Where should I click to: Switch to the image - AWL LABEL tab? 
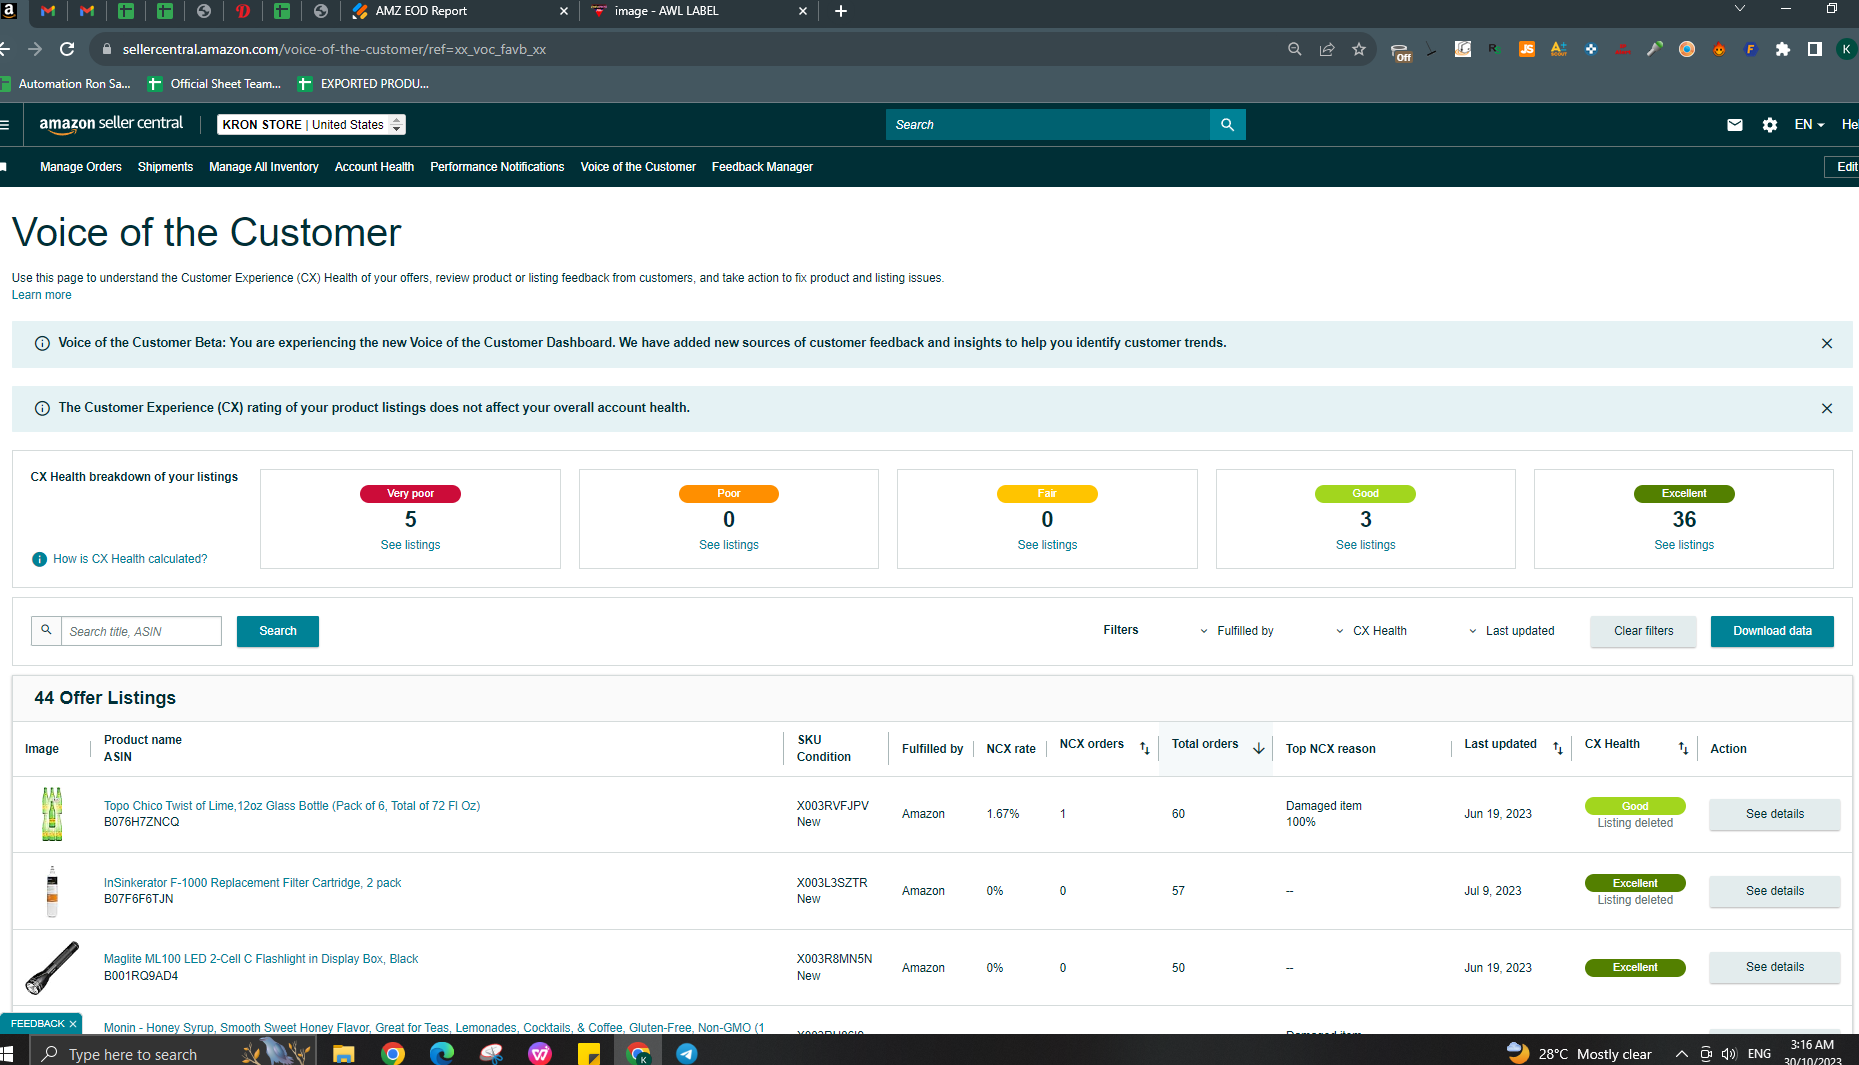698,11
